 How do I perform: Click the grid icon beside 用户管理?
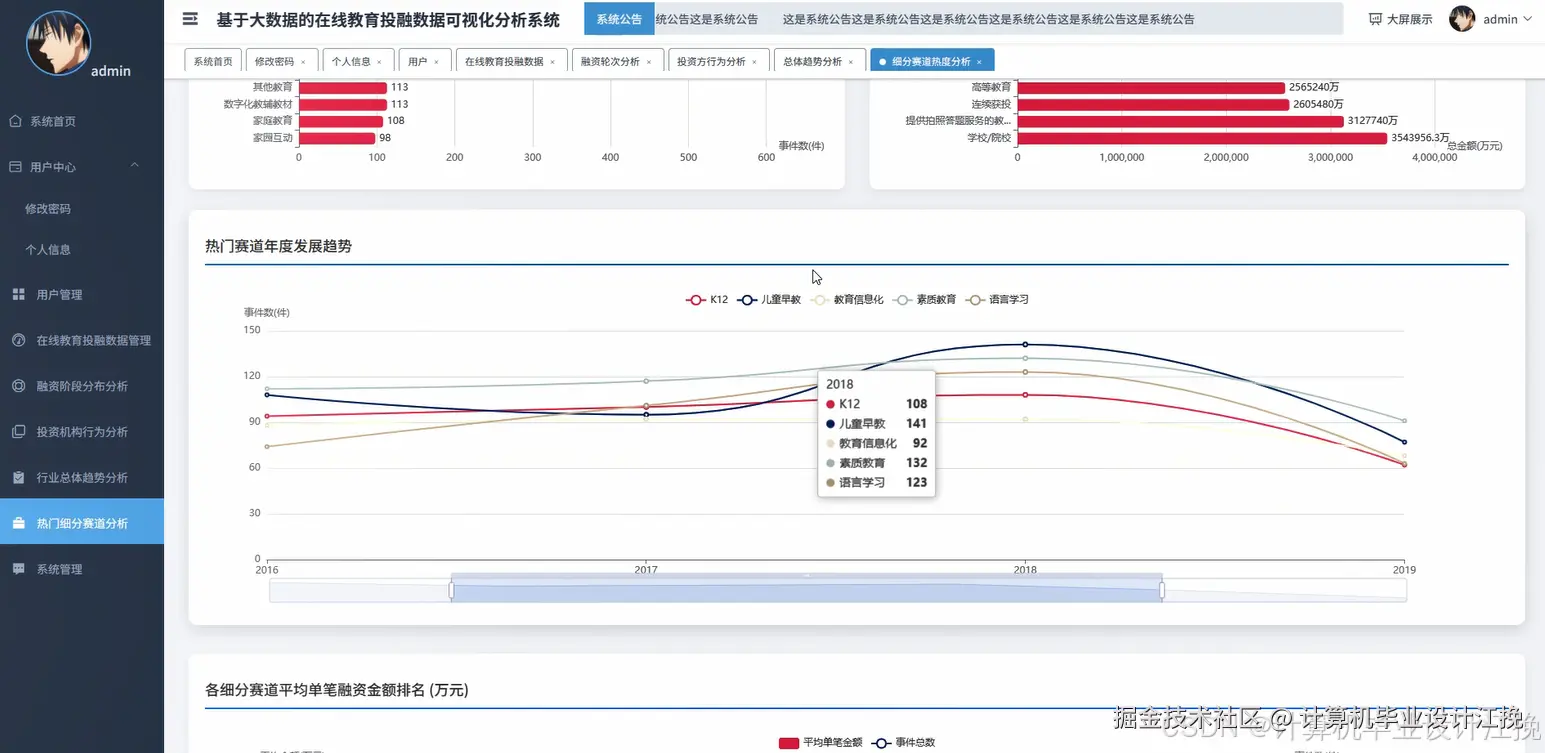[18, 294]
